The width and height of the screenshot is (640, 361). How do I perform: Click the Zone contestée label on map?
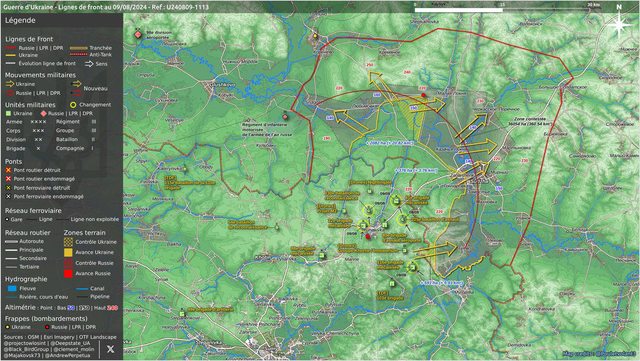point(530,118)
